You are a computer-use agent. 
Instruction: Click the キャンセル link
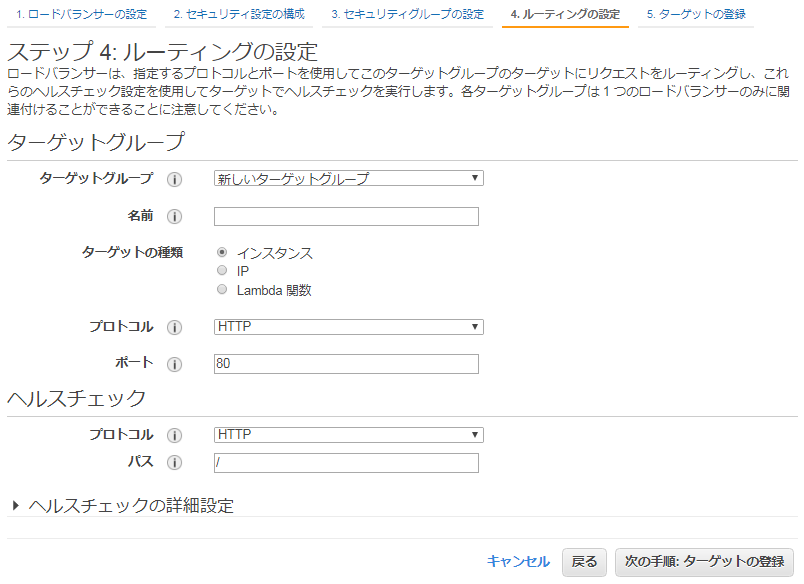pos(518,562)
